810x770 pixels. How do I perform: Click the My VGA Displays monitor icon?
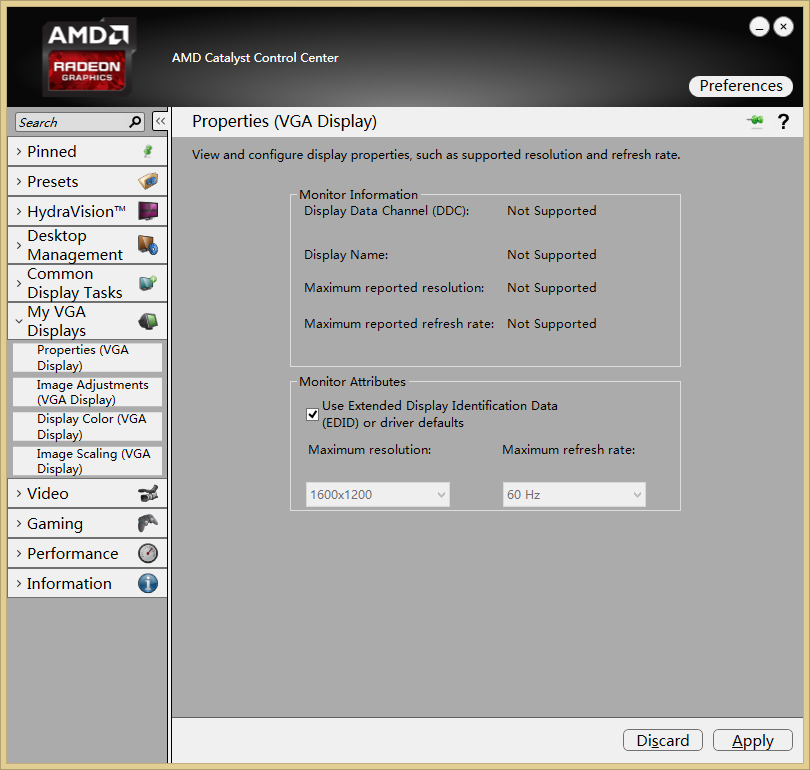pos(148,321)
